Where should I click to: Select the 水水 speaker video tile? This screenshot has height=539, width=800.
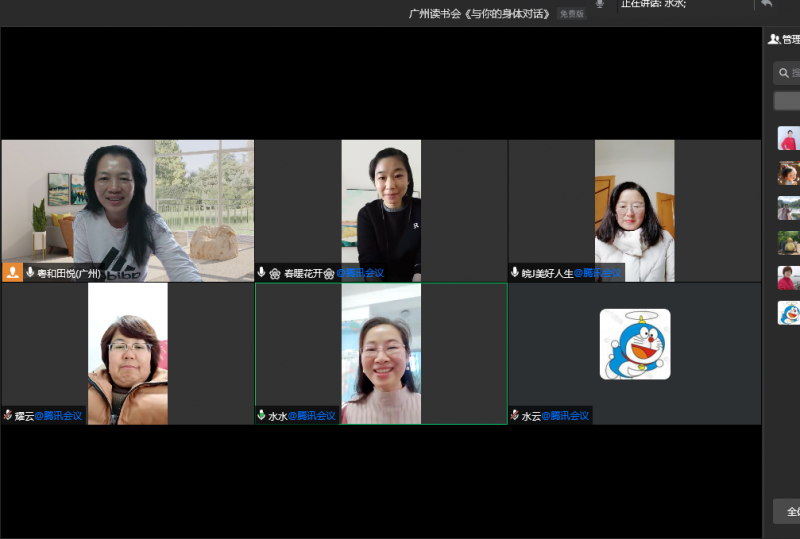click(x=381, y=353)
